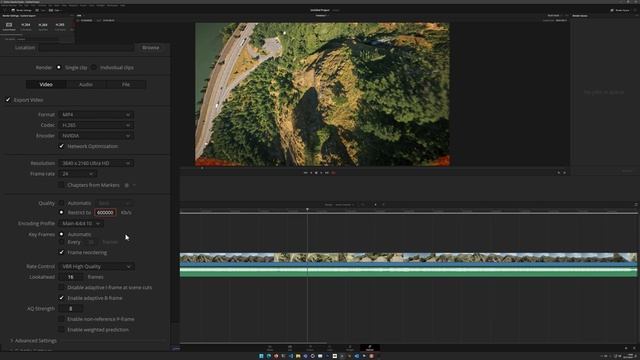The height and width of the screenshot is (360, 640).
Task: Click the Location path field
Action: tap(86, 48)
